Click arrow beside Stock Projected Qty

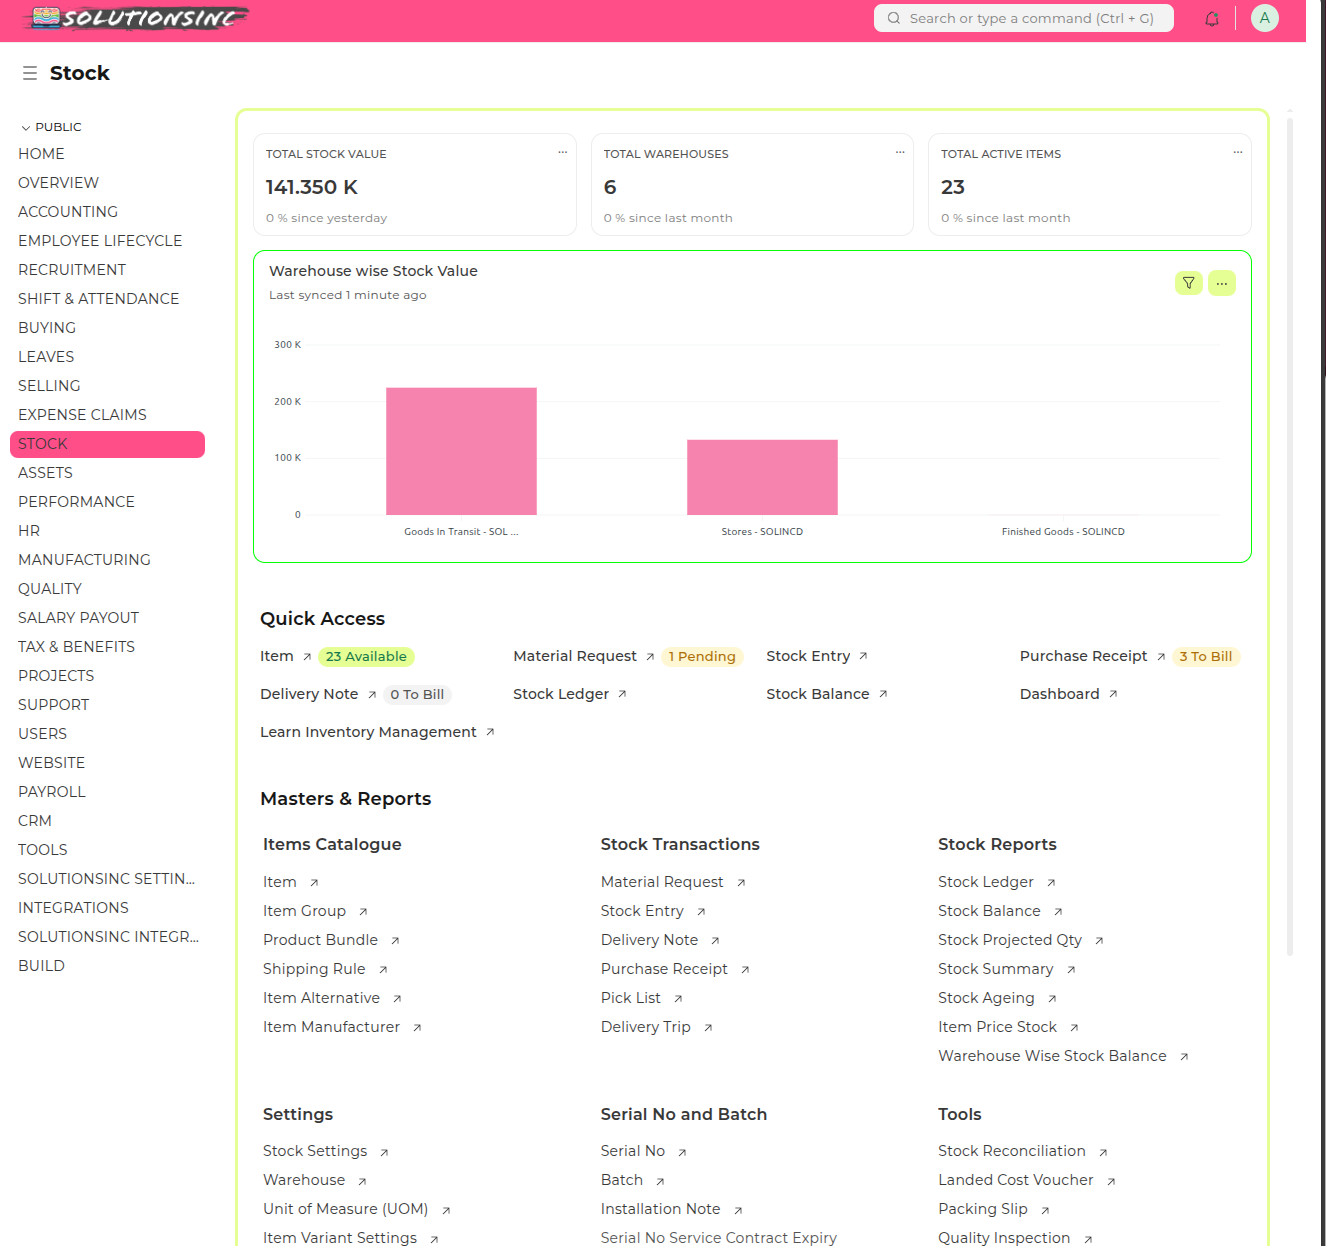(x=1099, y=941)
